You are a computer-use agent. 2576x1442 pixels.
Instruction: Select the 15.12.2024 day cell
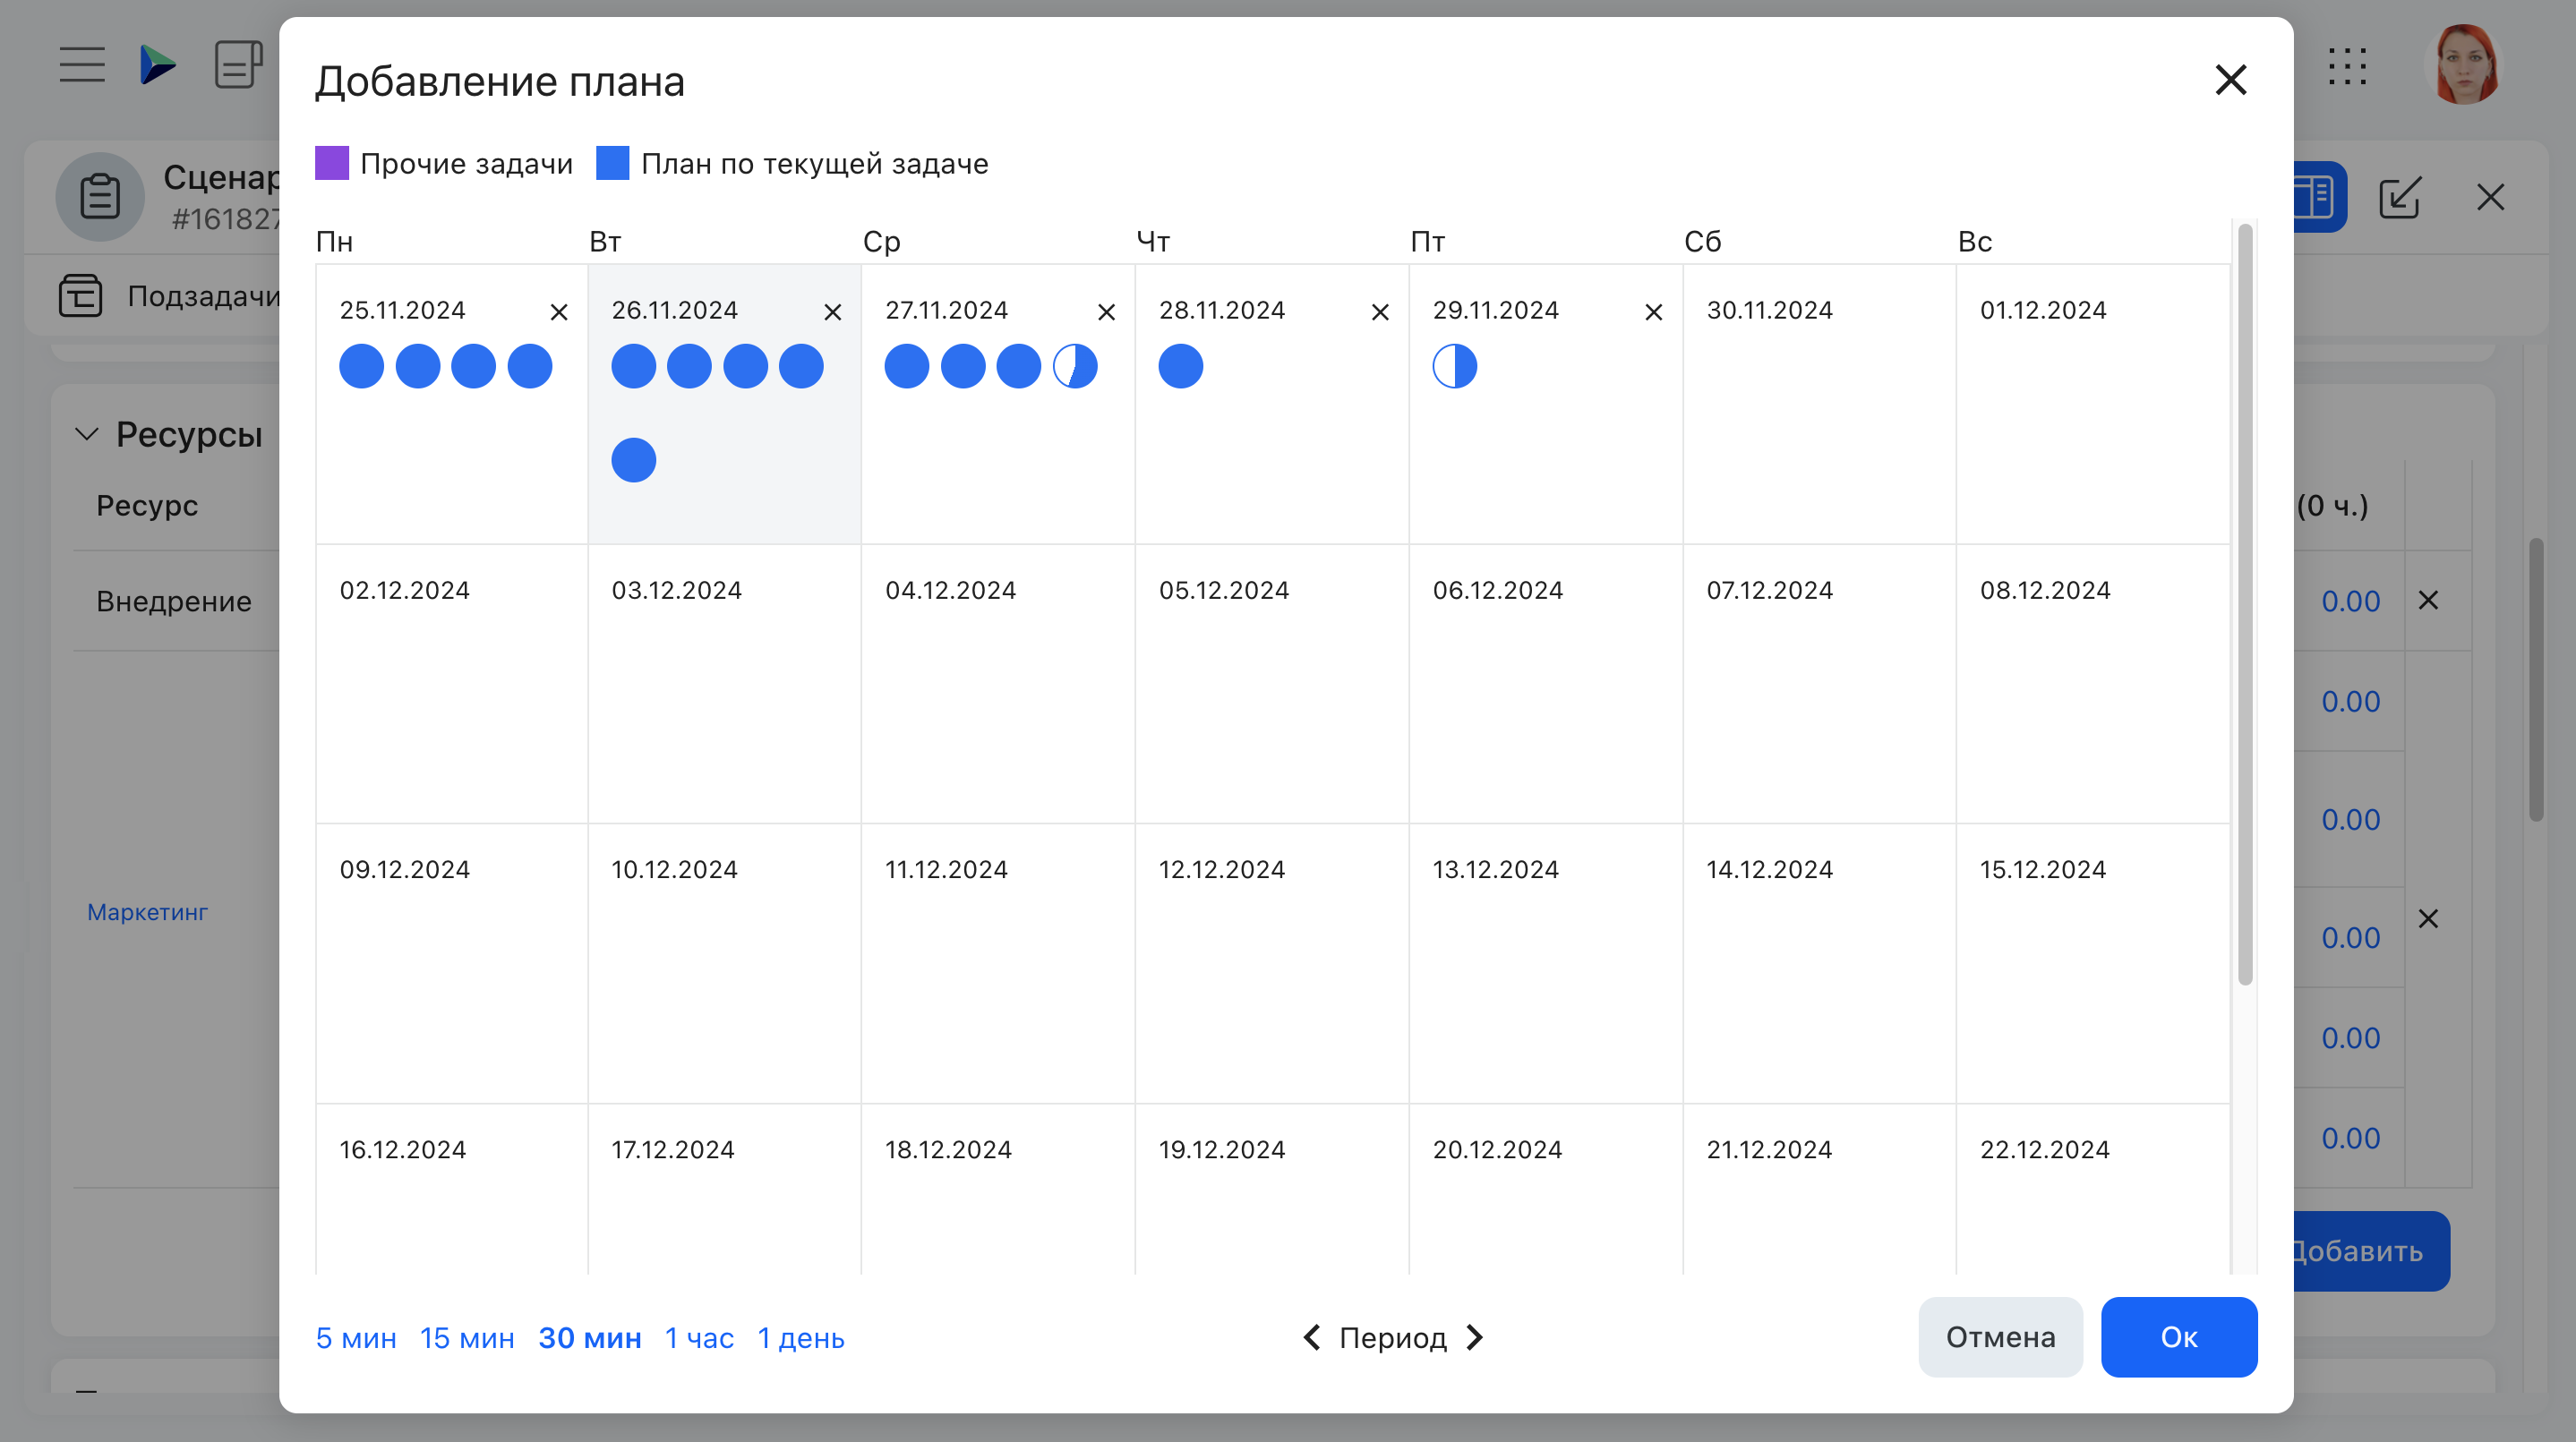(2093, 964)
